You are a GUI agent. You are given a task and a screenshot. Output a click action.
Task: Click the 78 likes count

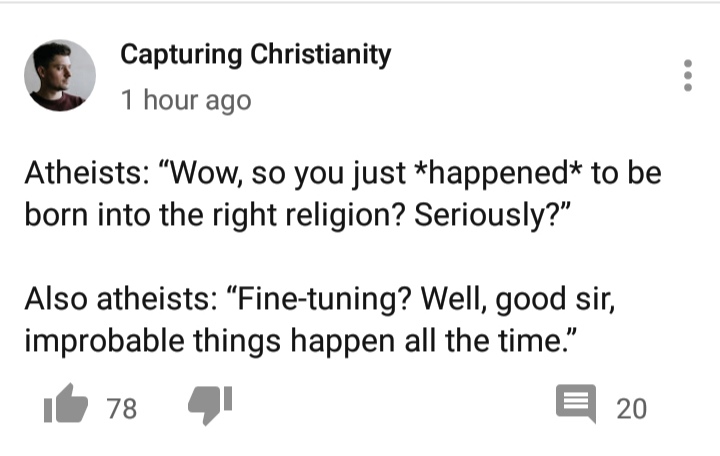coord(122,408)
